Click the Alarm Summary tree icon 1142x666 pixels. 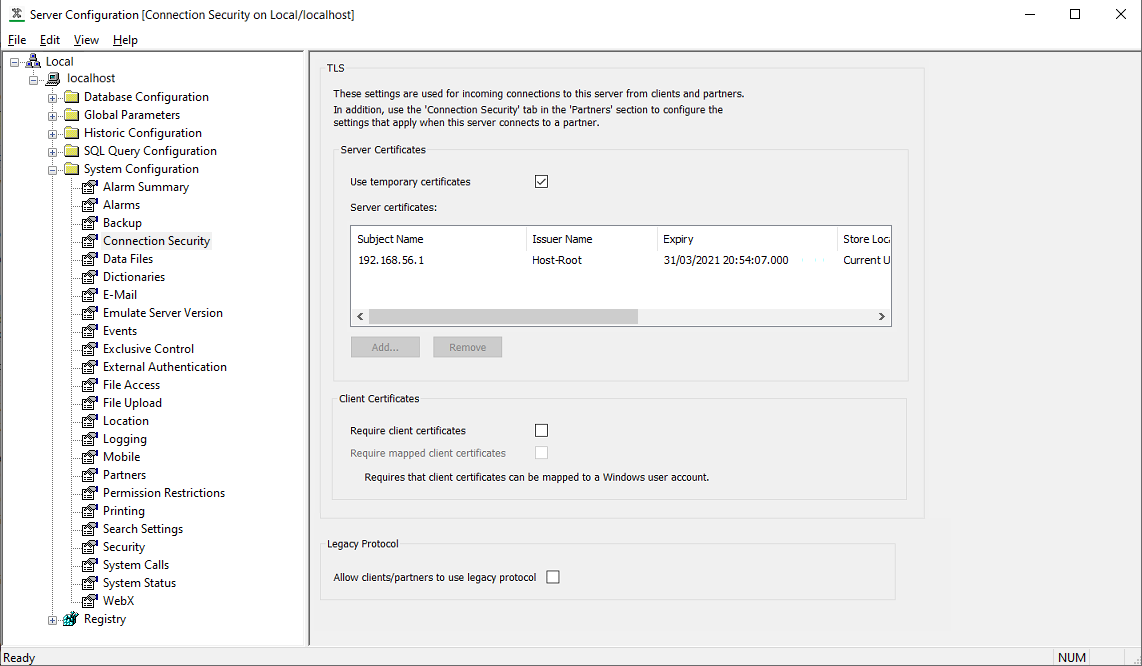point(89,187)
